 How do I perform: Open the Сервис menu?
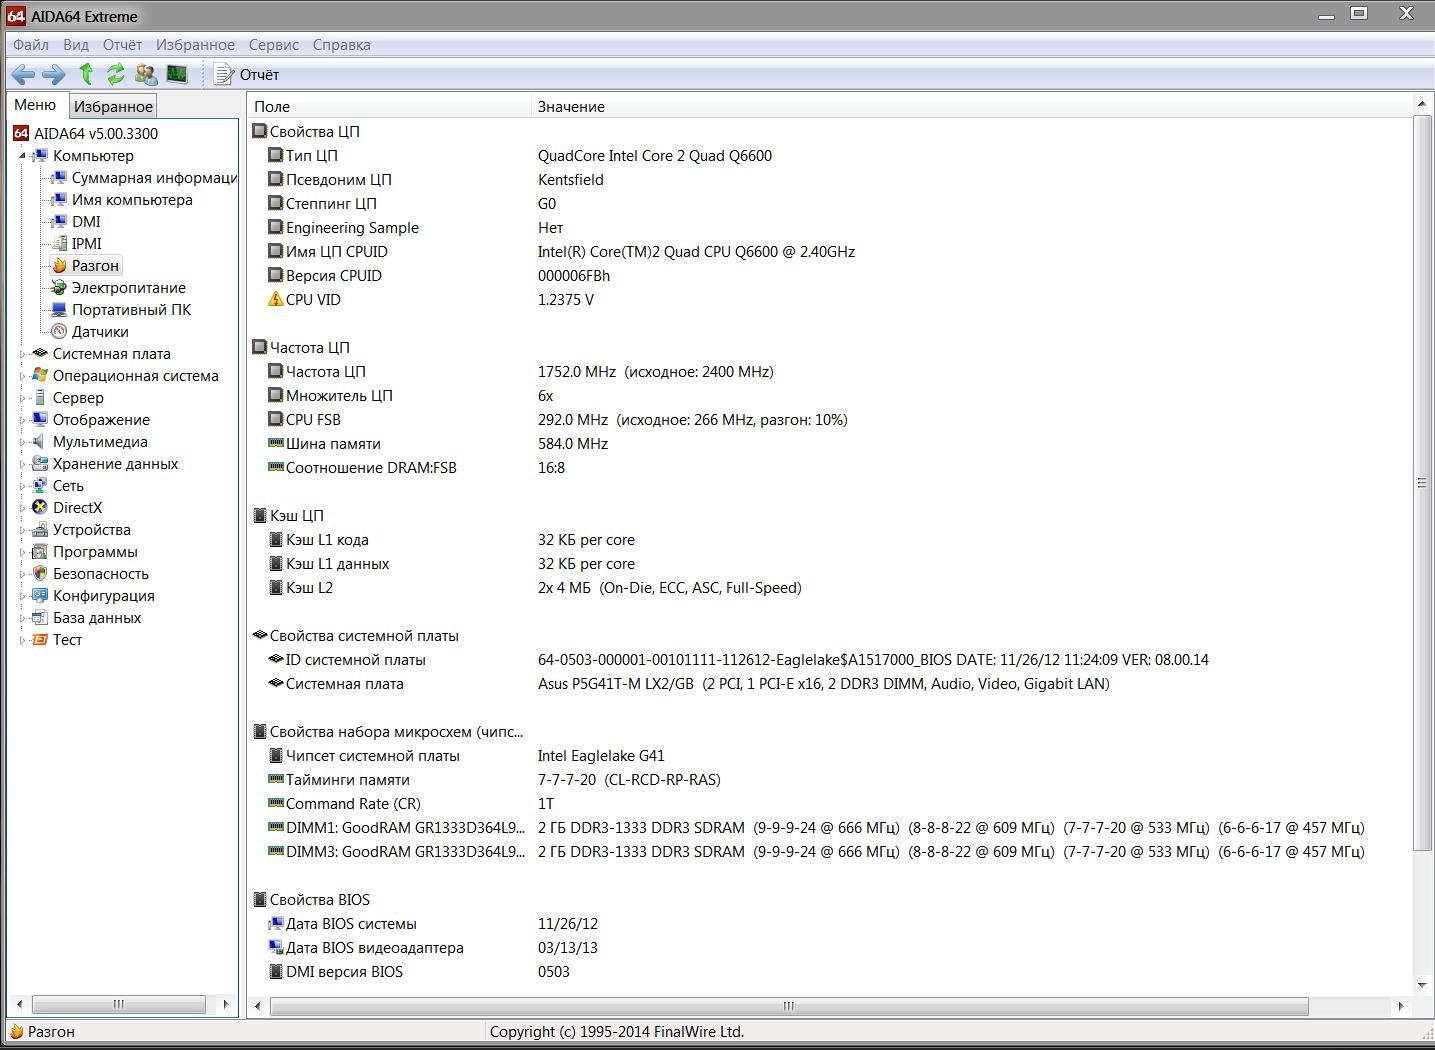(274, 44)
